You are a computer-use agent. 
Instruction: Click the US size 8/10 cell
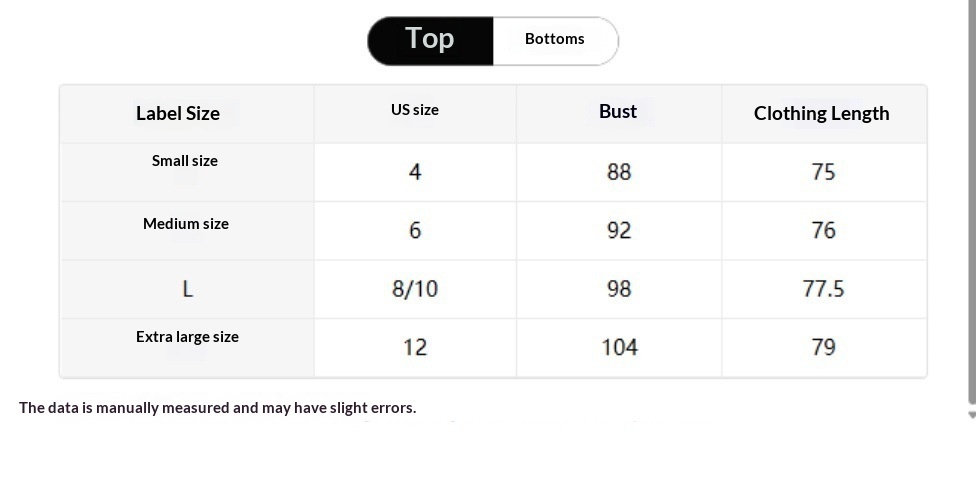coord(415,289)
